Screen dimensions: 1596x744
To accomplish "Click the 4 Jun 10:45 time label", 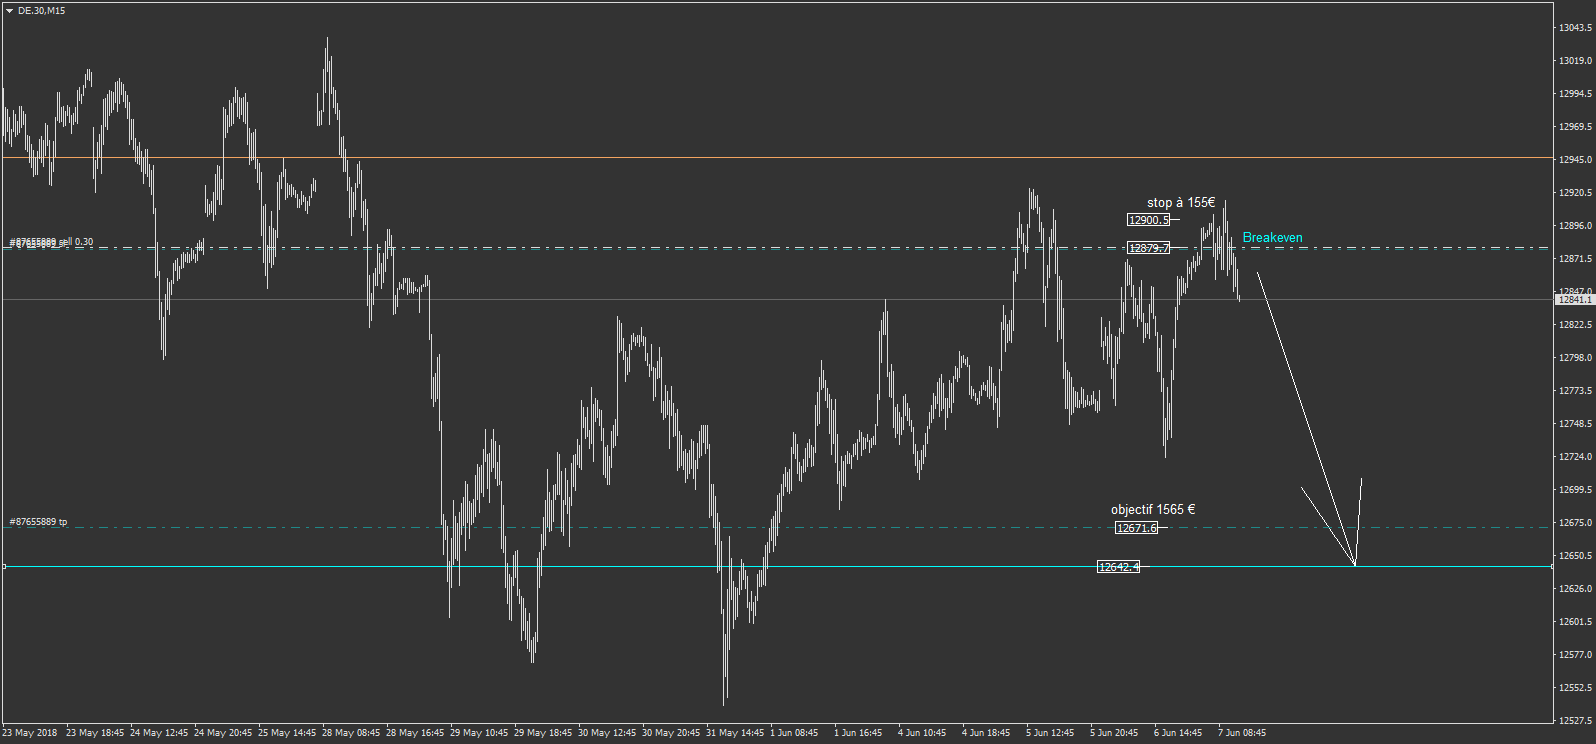I will (922, 733).
